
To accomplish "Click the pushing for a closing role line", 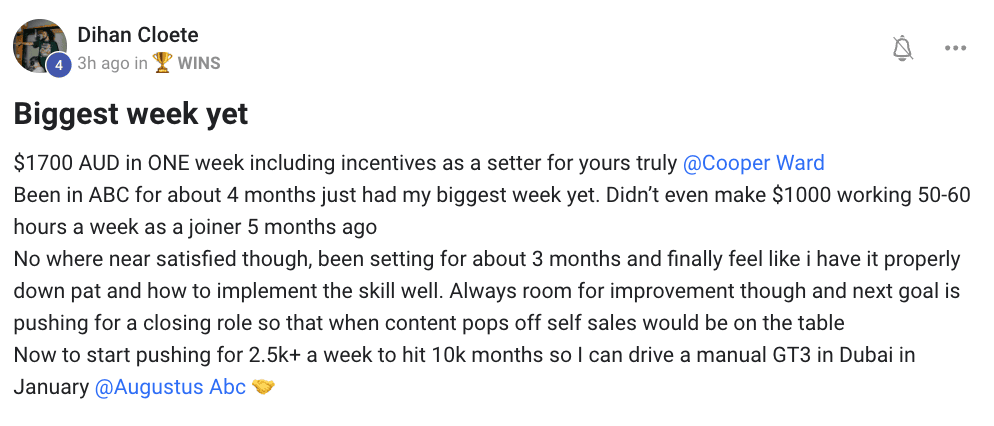I will [429, 323].
